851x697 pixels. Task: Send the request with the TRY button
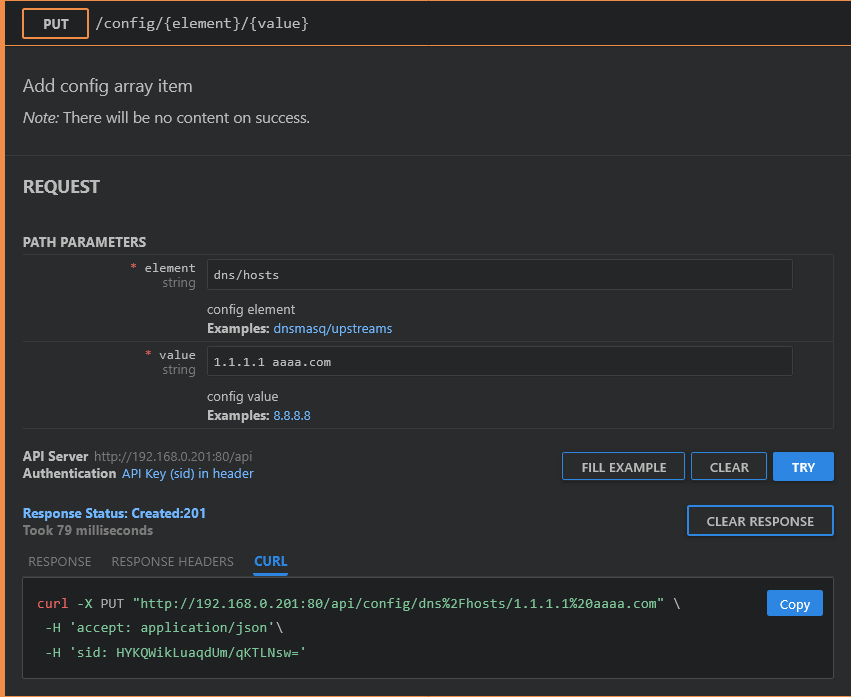pyautogui.click(x=802, y=467)
